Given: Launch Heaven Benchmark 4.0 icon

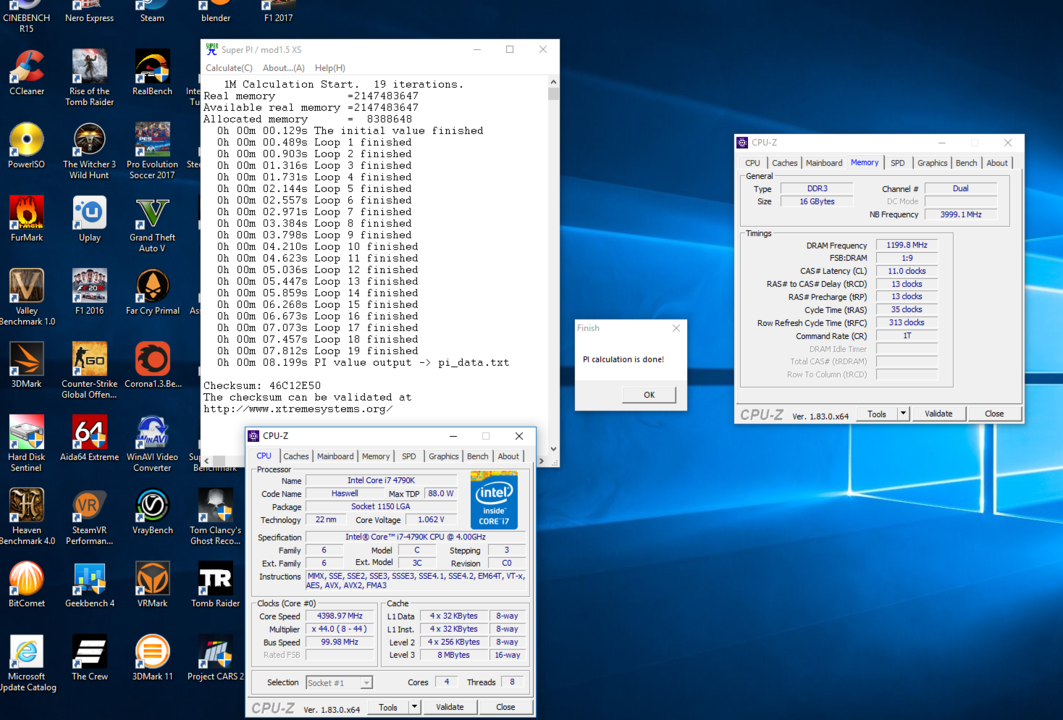Looking at the screenshot, I should pyautogui.click(x=26, y=517).
